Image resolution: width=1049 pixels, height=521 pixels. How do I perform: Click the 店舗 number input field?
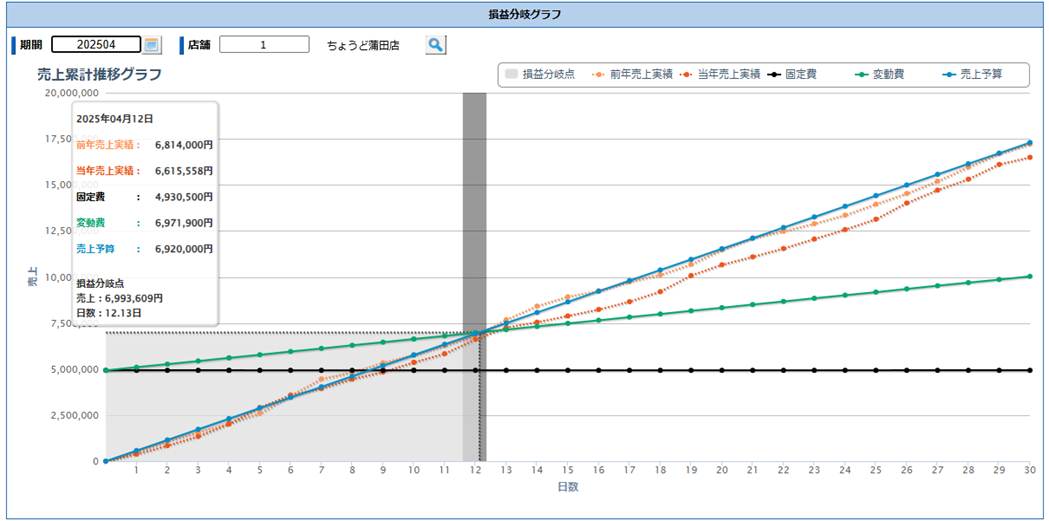[264, 45]
